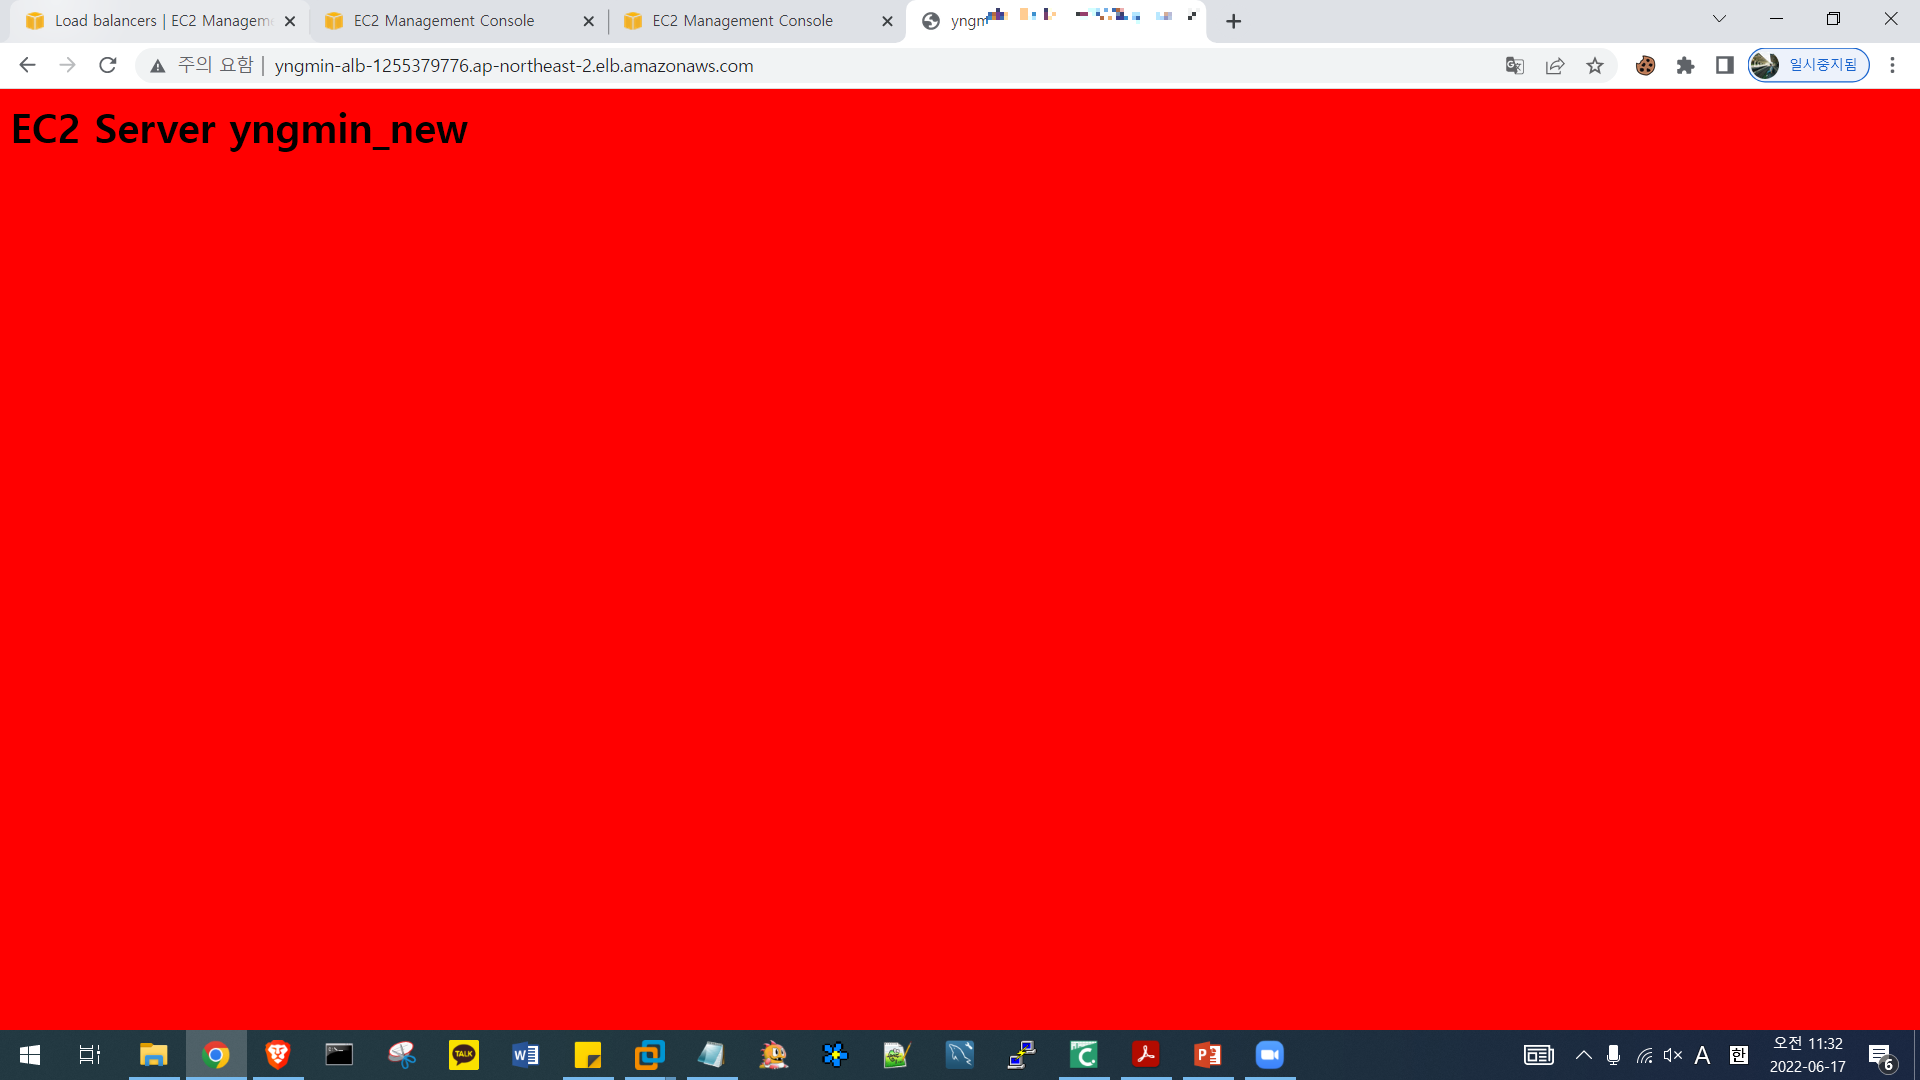Click the address bar URL

coord(514,66)
